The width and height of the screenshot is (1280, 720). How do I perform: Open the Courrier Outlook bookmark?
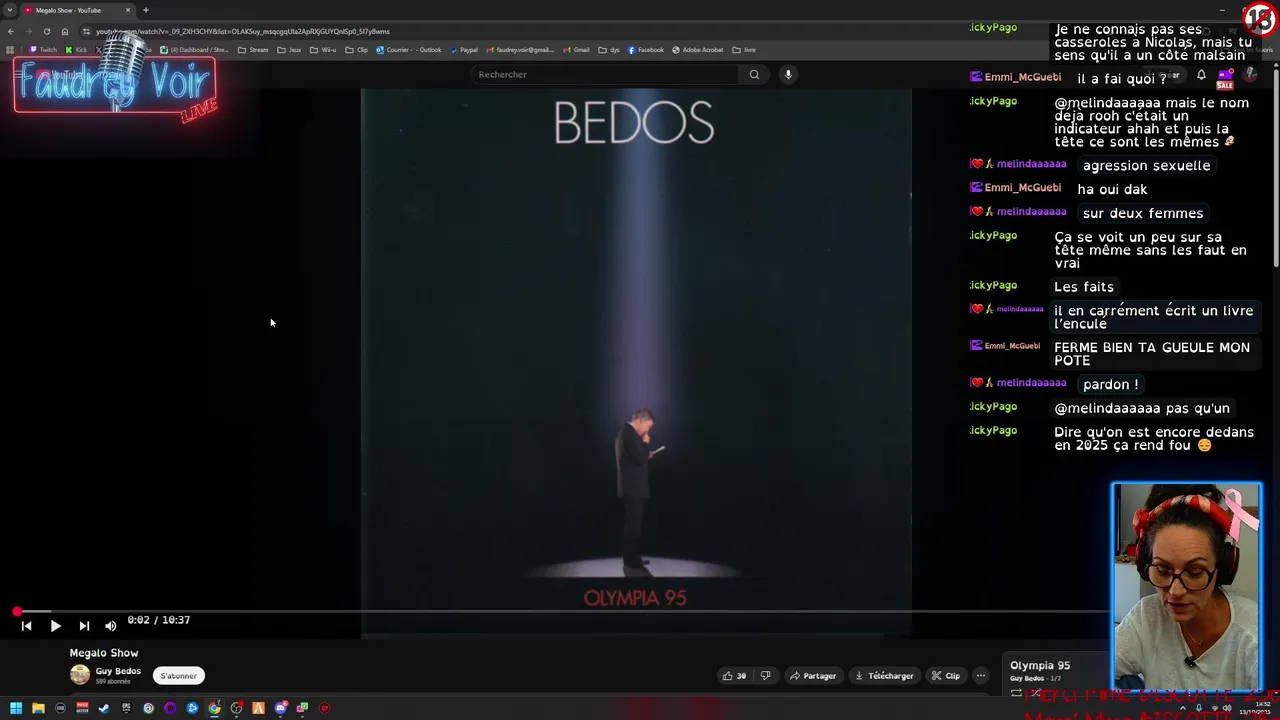(408, 50)
